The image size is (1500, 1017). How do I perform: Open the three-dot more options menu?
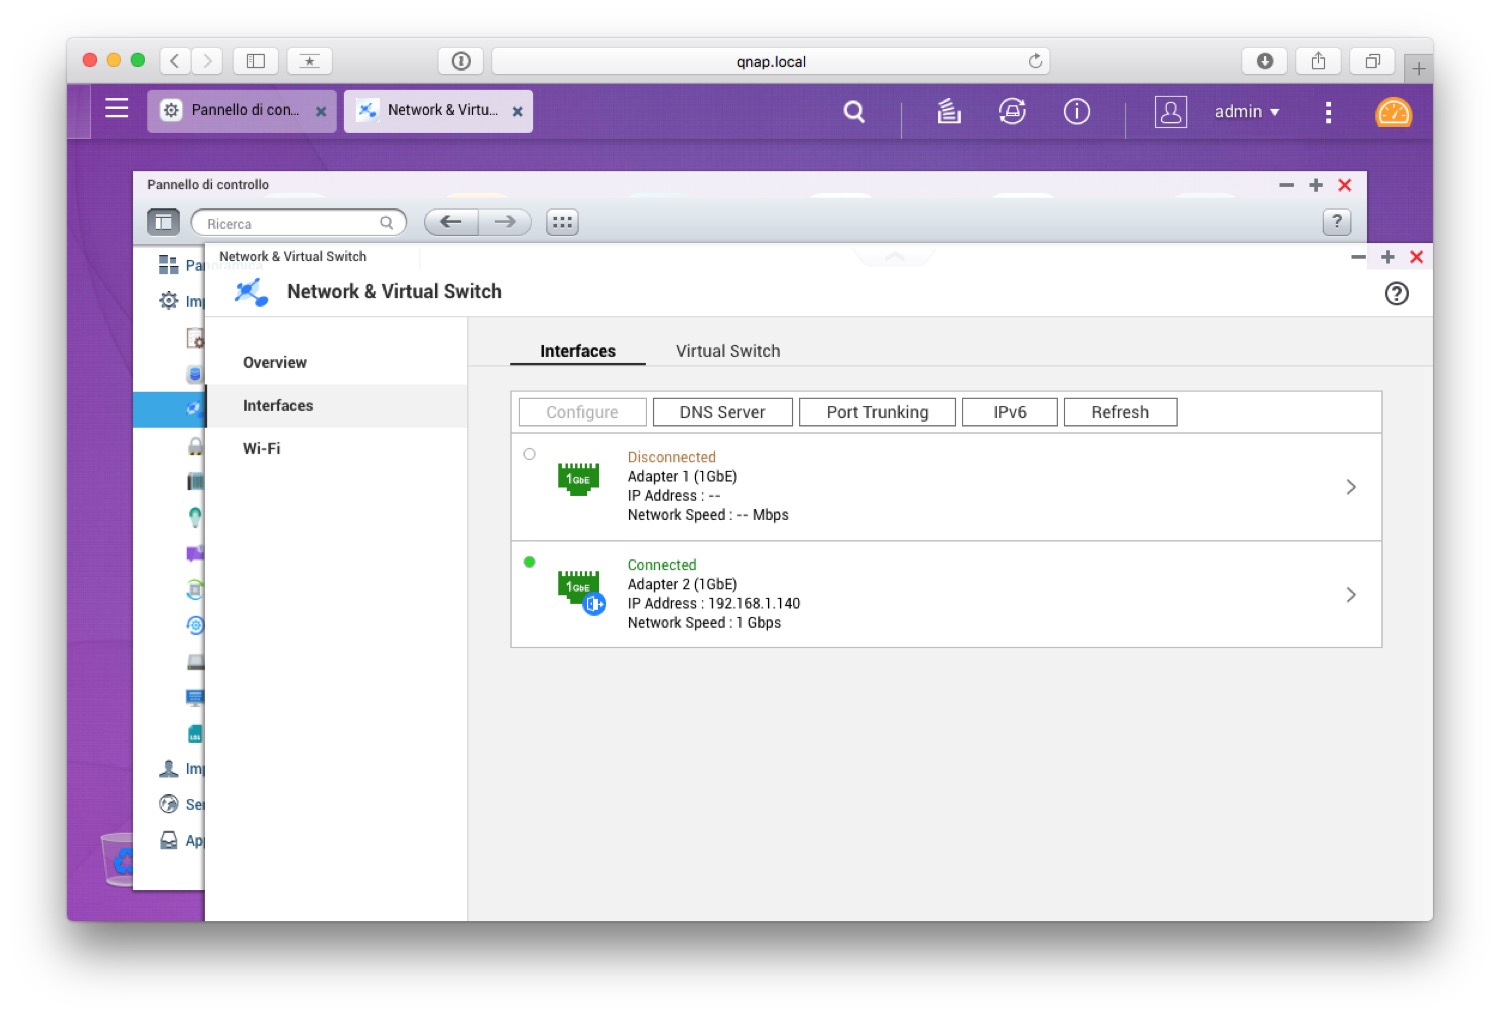(1328, 112)
